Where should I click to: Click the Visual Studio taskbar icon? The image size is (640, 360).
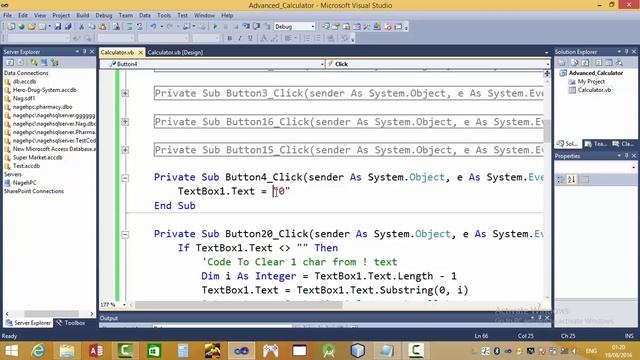241,351
